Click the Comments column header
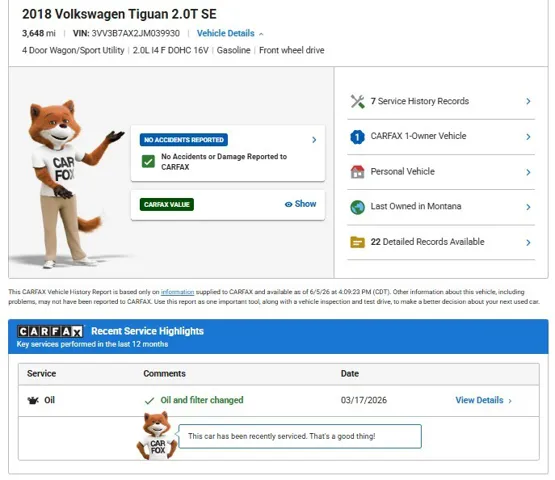555x480 pixels. (x=164, y=373)
